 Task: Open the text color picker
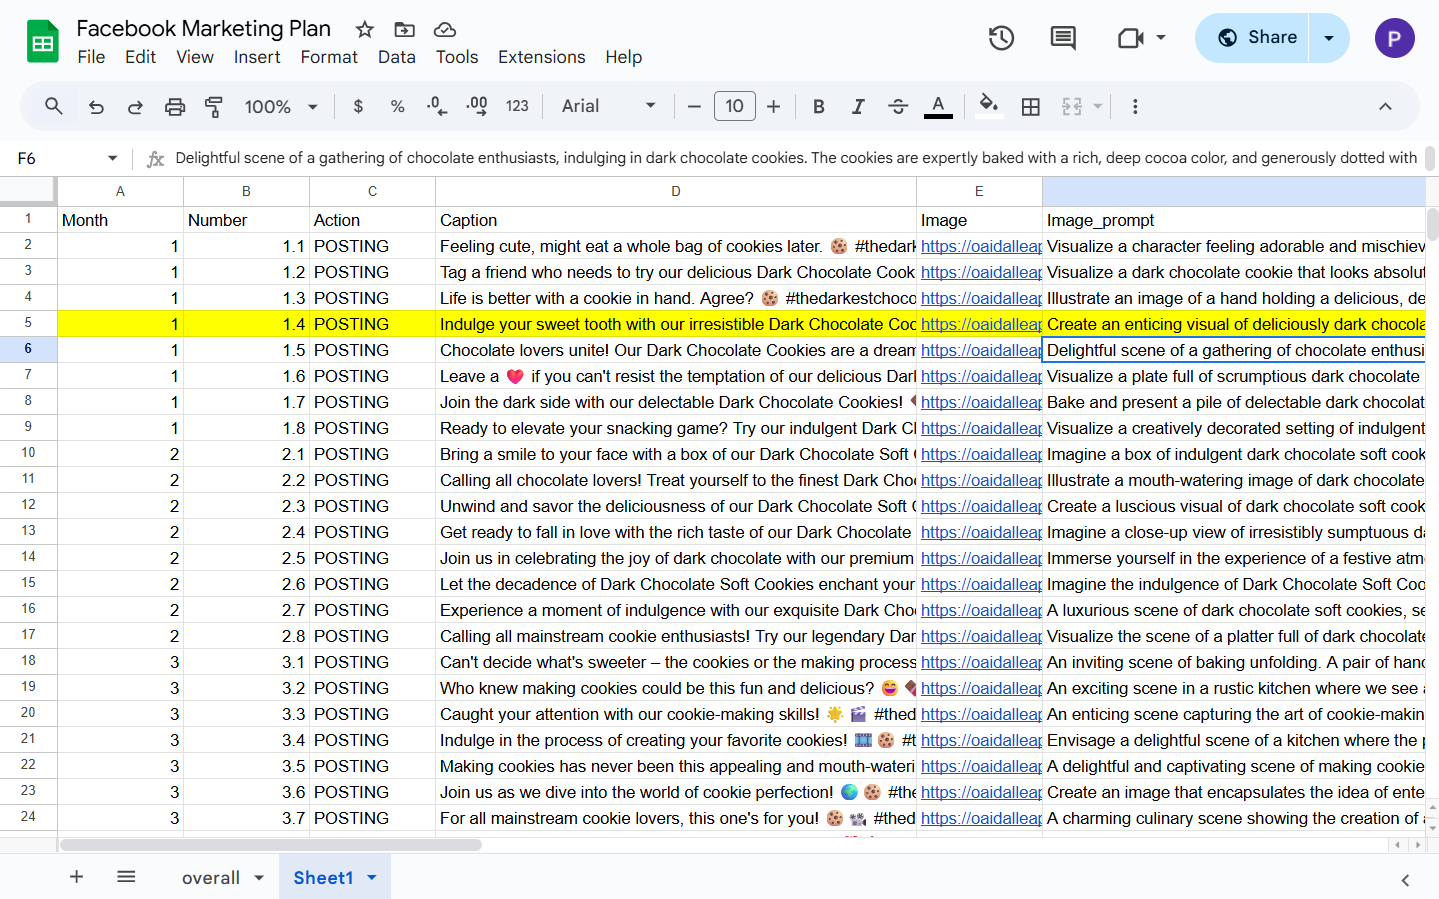938,106
